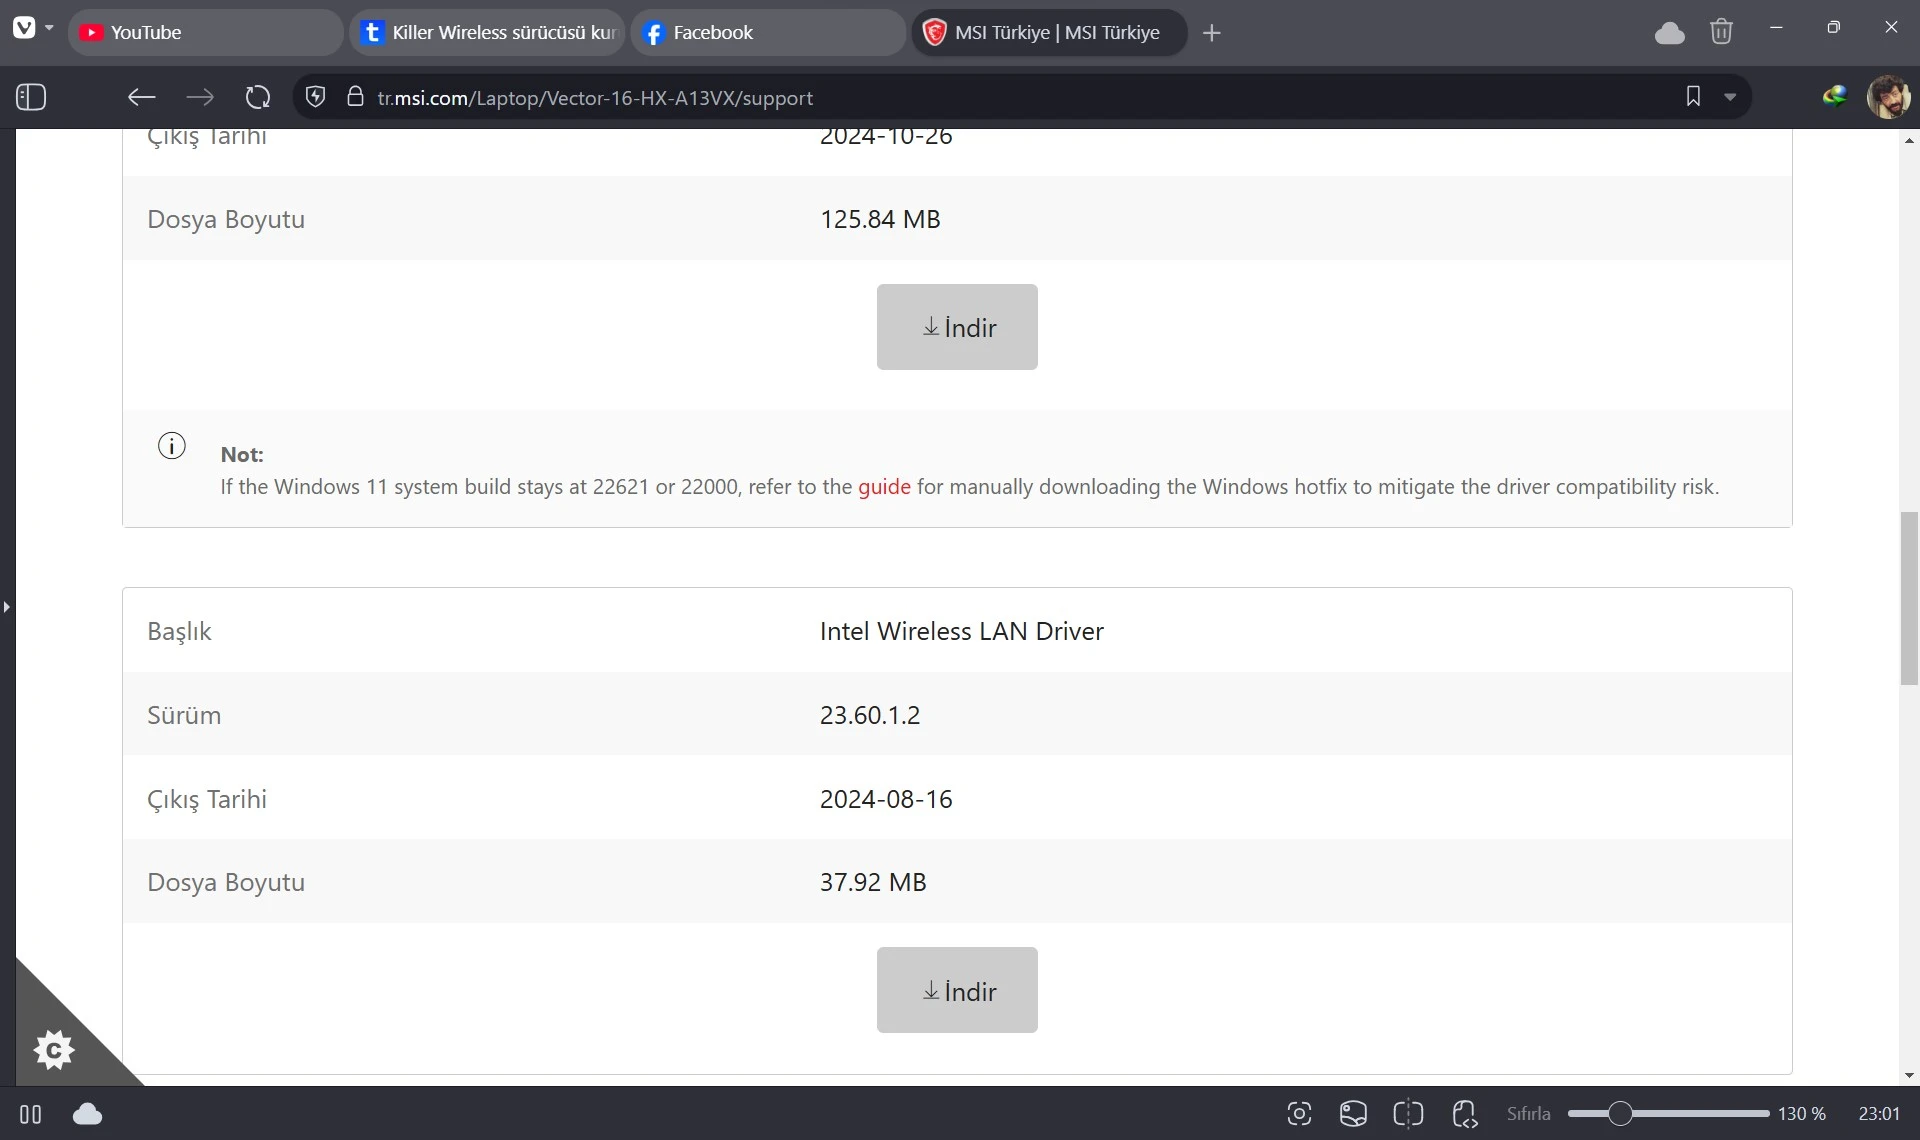
Task: Open the tracker blocker shield icon
Action: pos(315,97)
